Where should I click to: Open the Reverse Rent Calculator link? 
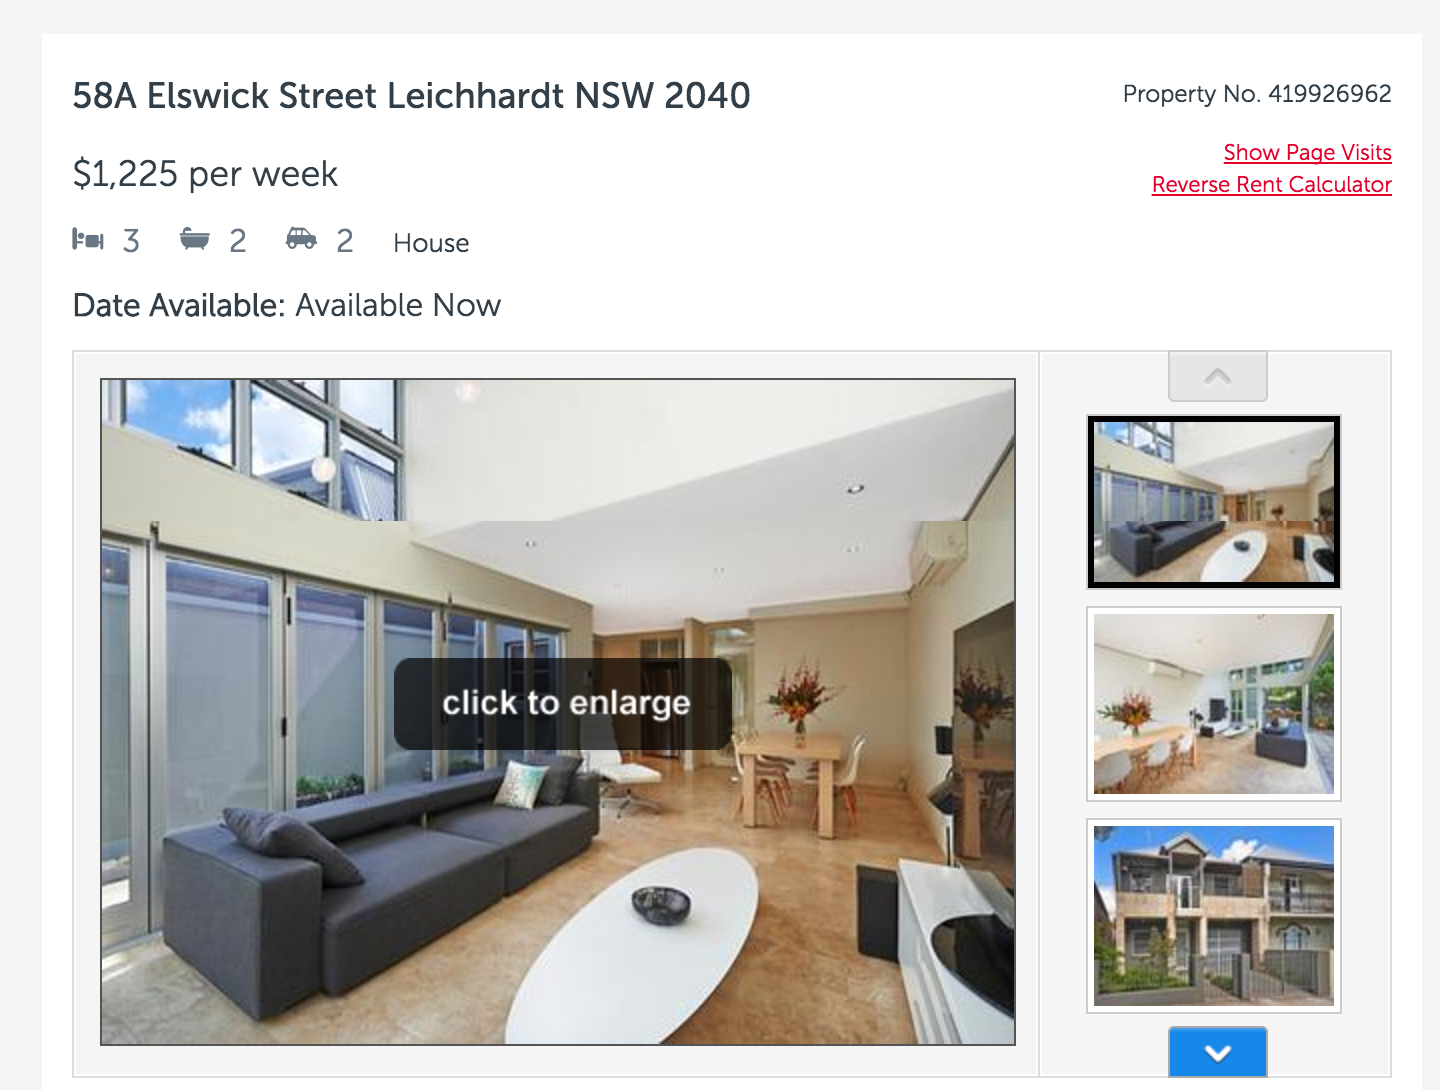coord(1271,184)
